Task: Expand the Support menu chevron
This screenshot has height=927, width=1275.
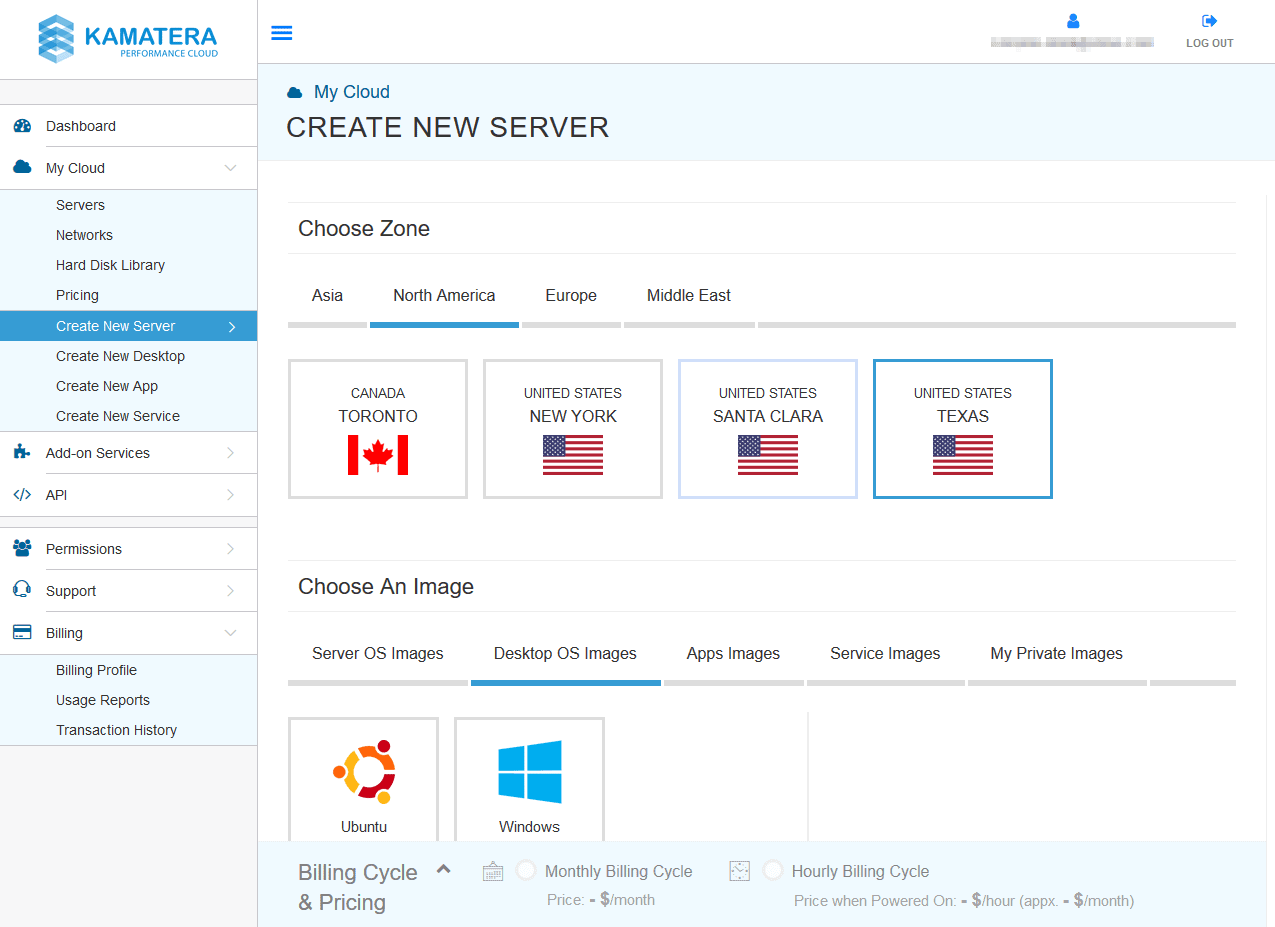Action: click(x=231, y=591)
